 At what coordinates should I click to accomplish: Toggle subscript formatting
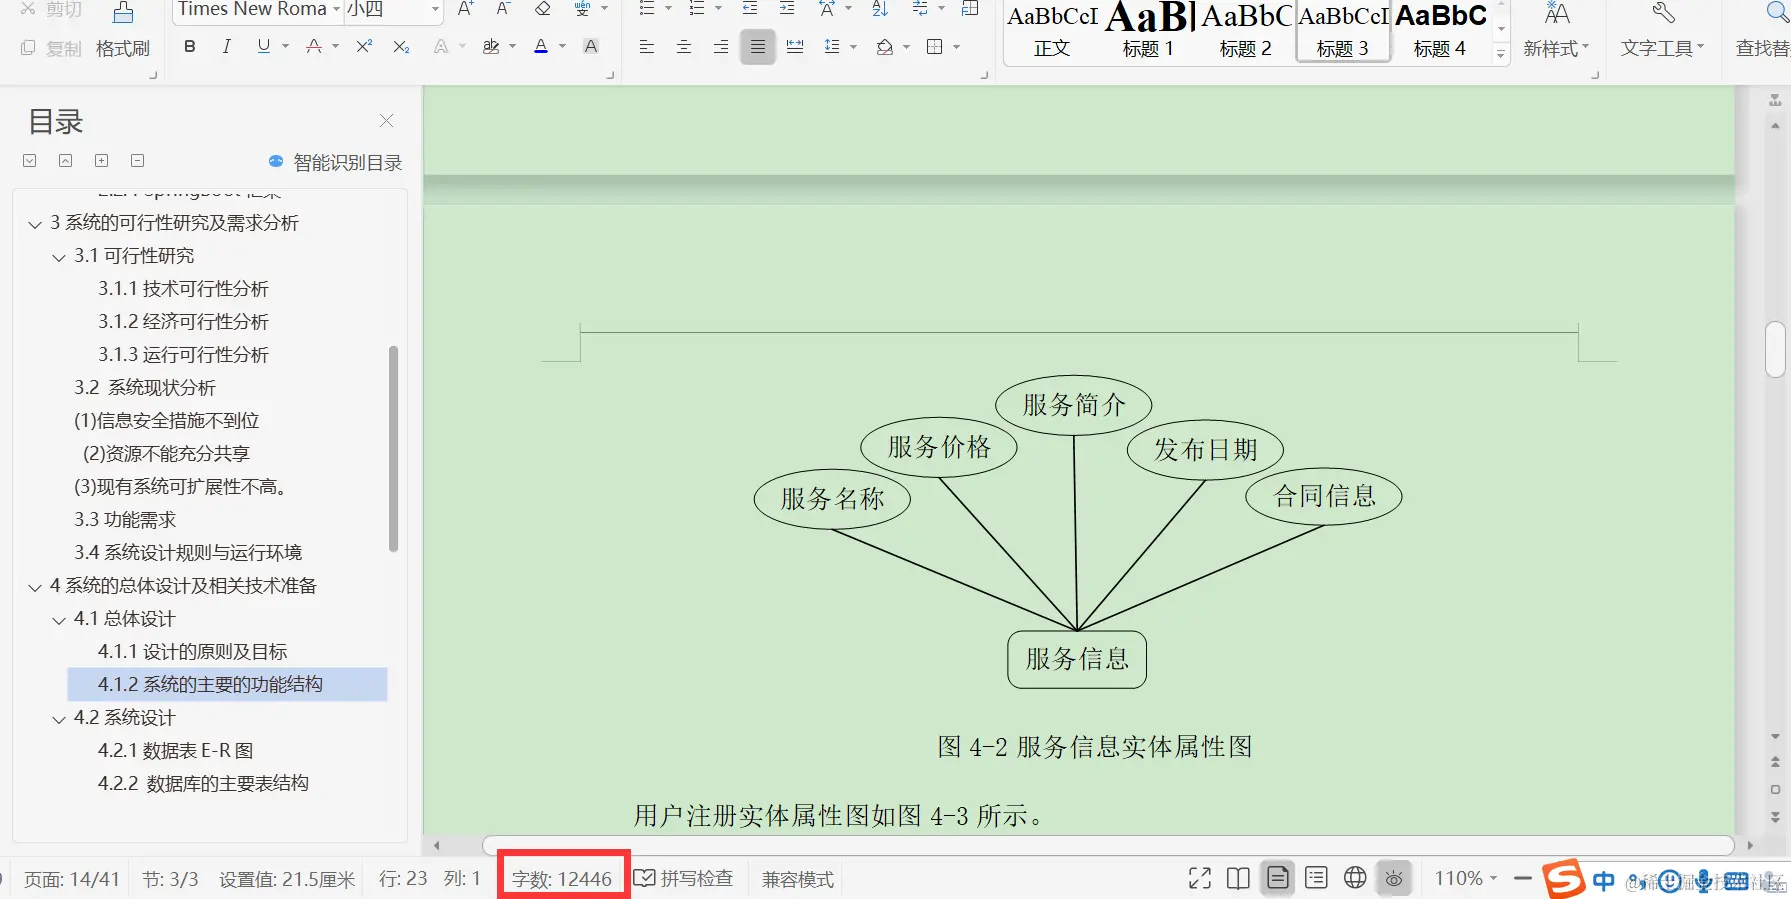(x=401, y=47)
